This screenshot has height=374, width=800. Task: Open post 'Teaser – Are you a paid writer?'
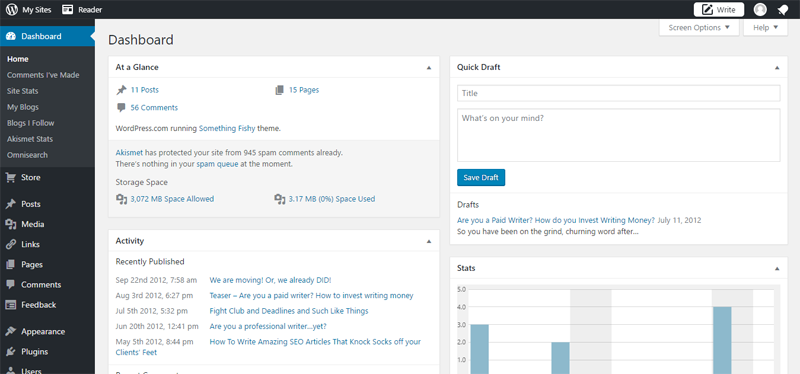tap(311, 295)
